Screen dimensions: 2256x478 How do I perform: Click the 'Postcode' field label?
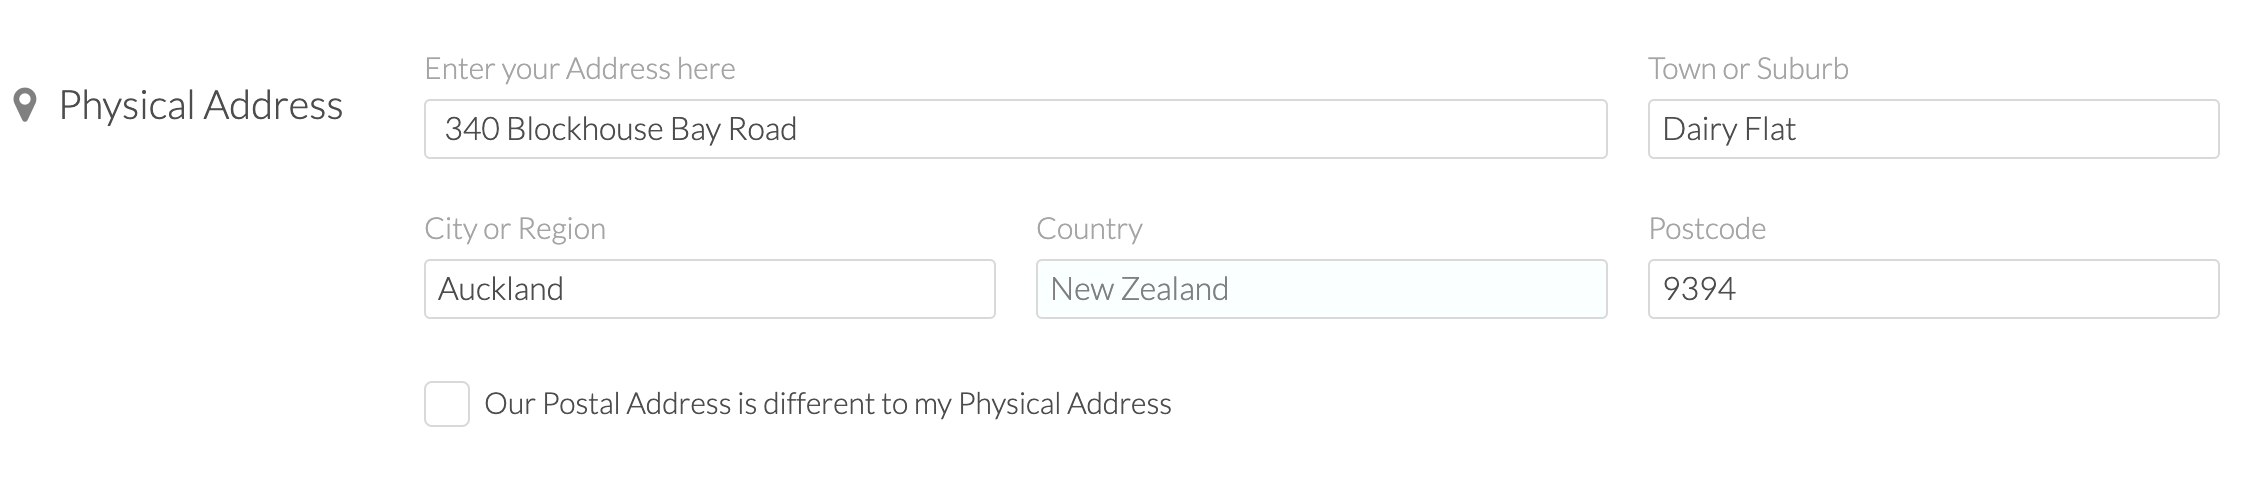click(1707, 229)
